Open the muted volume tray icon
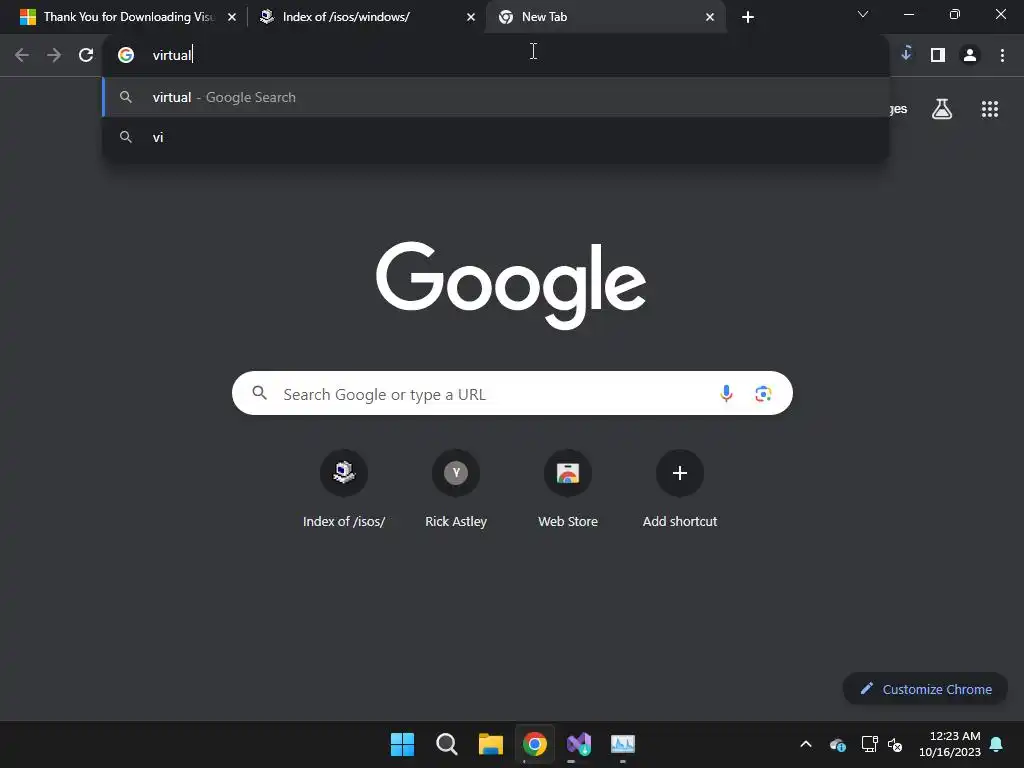This screenshot has height=768, width=1024. 895,744
